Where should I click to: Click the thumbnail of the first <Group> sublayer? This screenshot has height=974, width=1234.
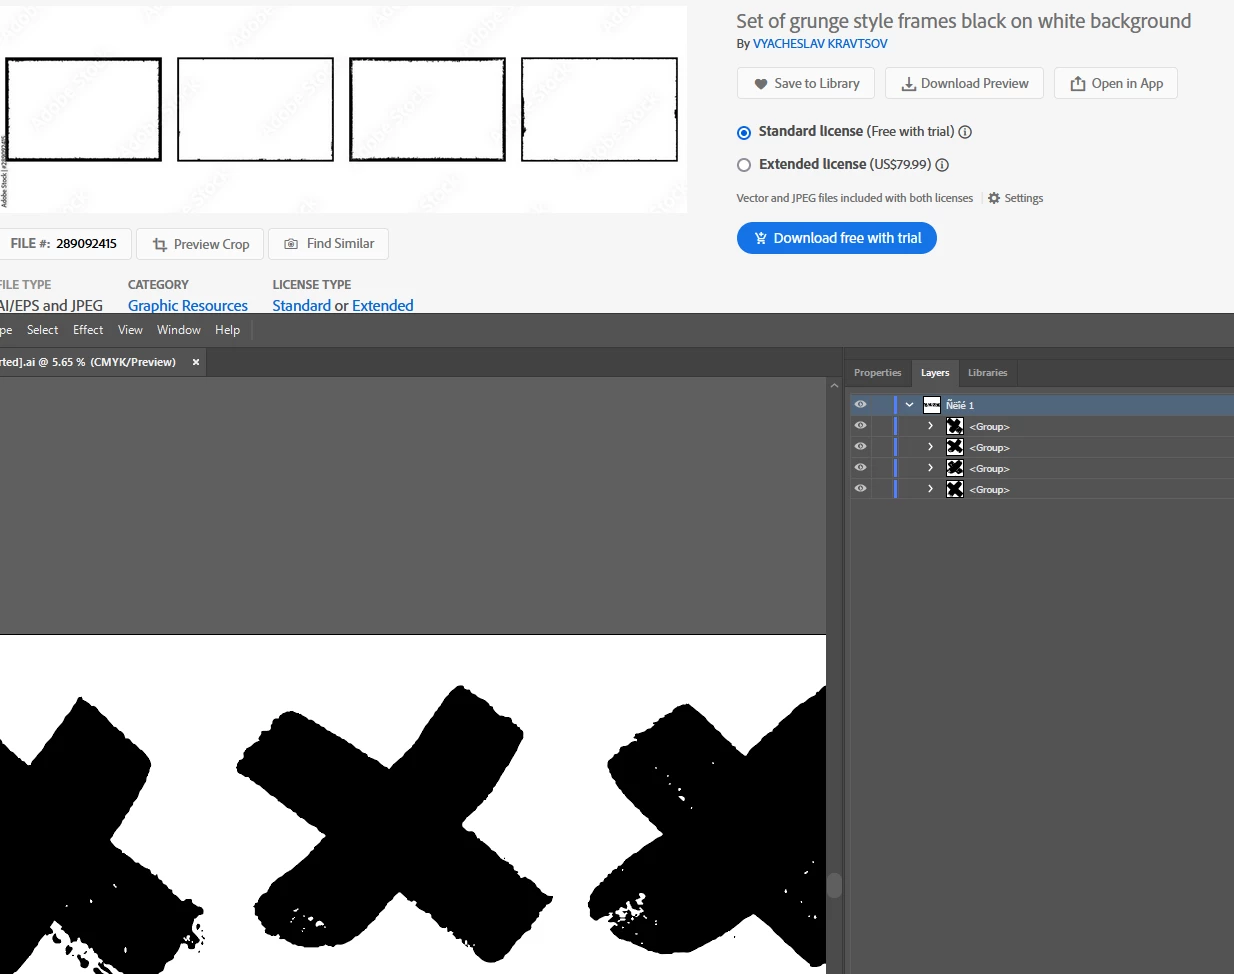click(x=955, y=426)
